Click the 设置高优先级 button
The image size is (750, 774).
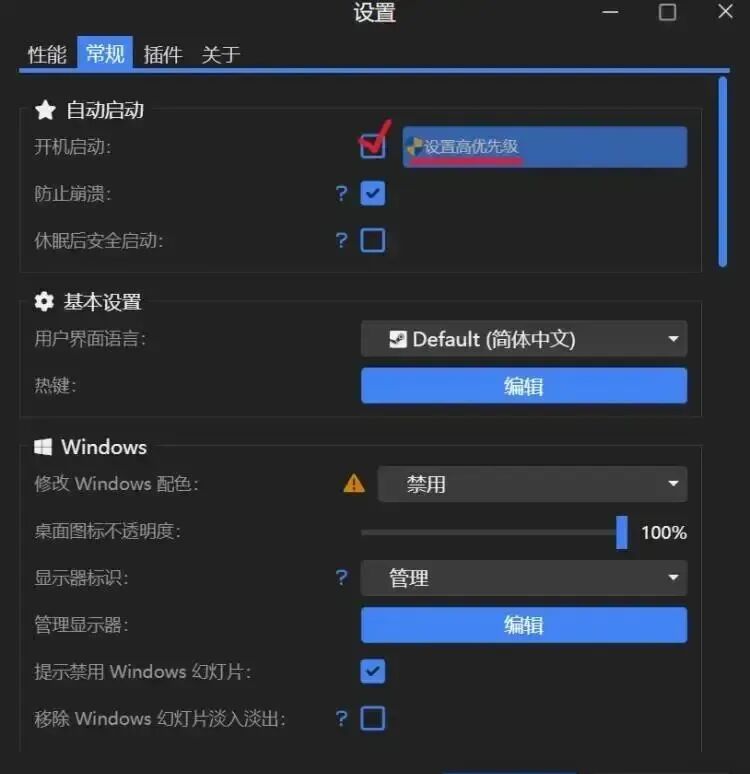click(x=545, y=147)
